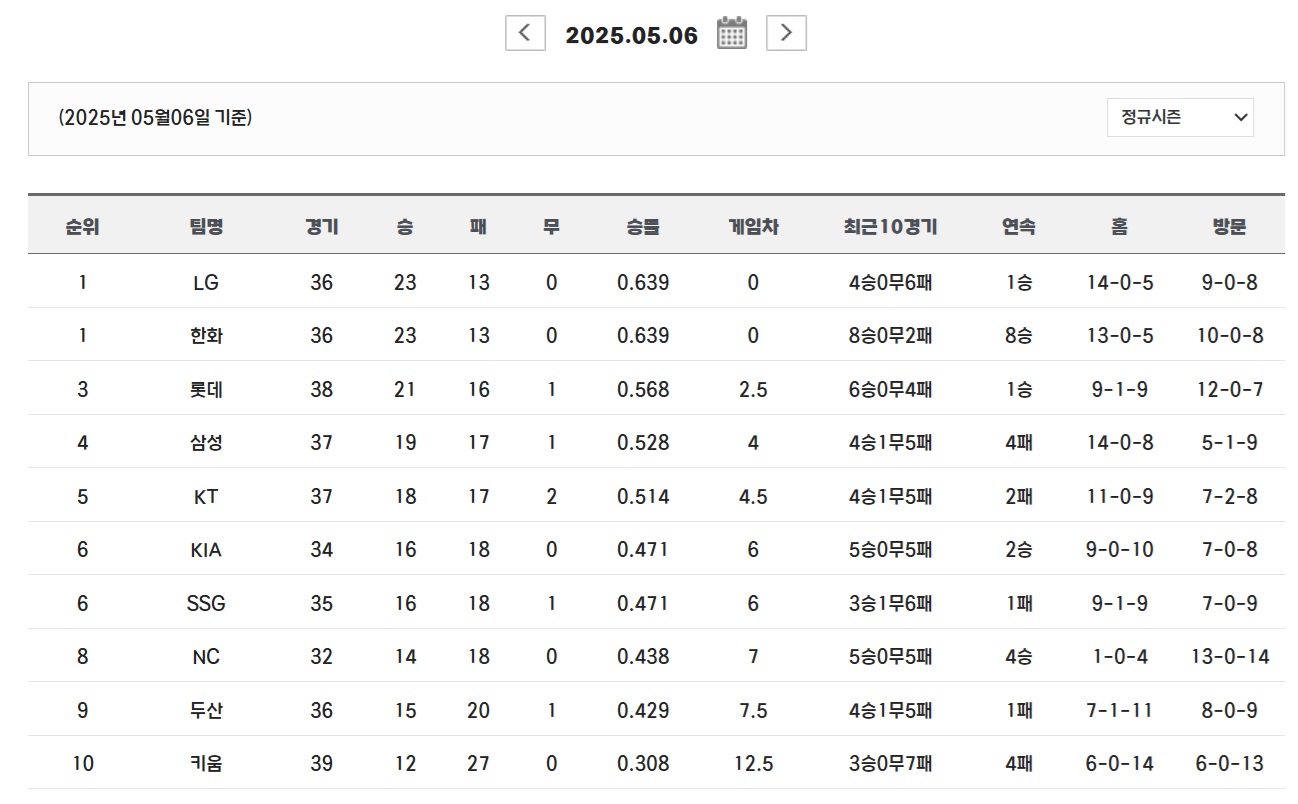This screenshot has height=804, width=1298.
Task: Select the 두산 standings row
Action: point(650,710)
